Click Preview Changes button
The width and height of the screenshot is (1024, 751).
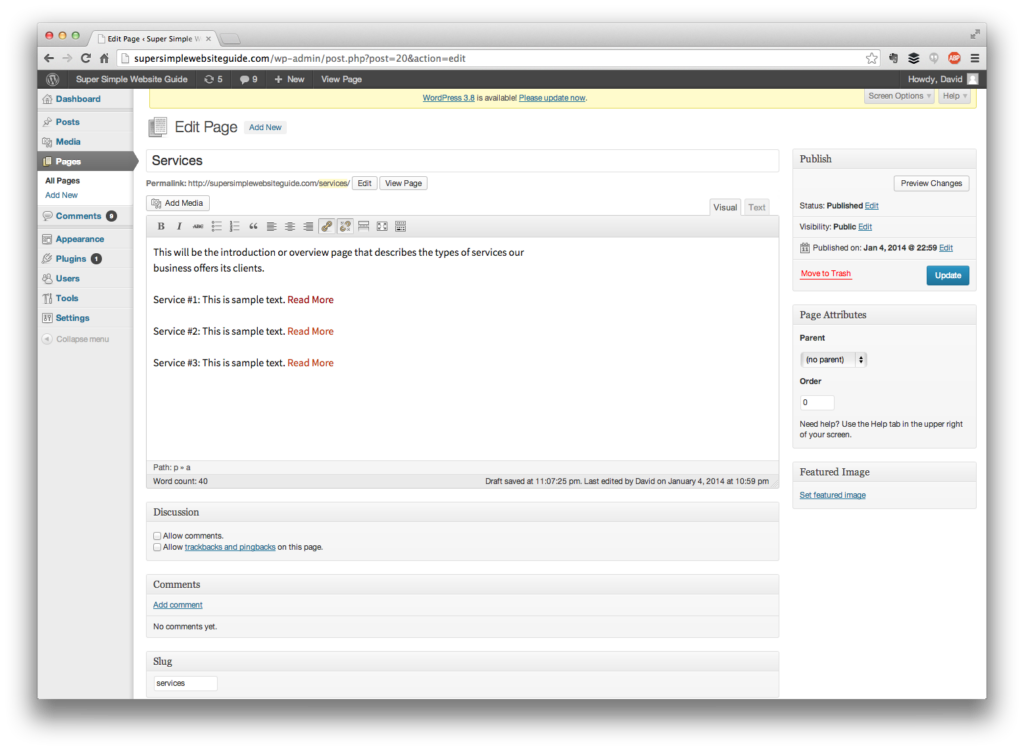(931, 184)
